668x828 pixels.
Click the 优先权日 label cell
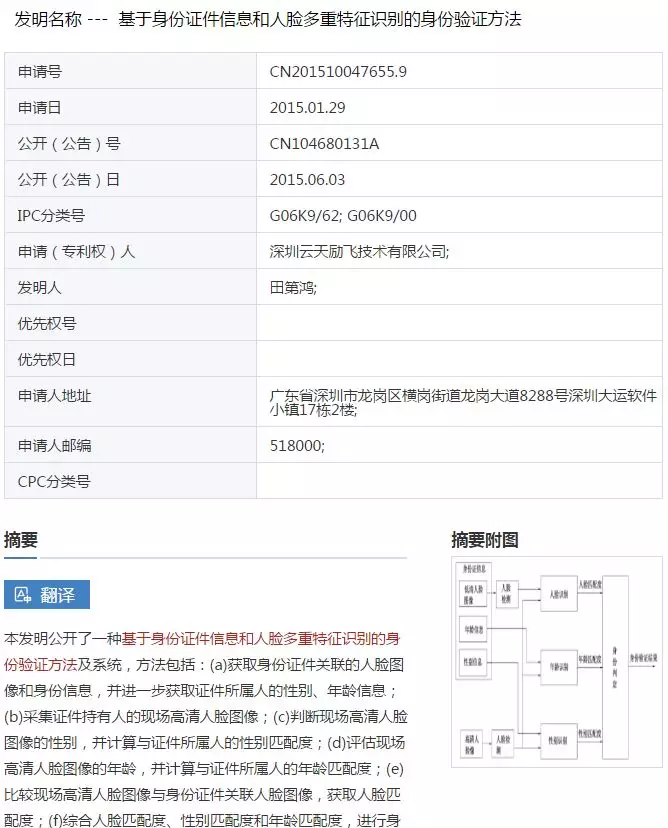(x=130, y=358)
